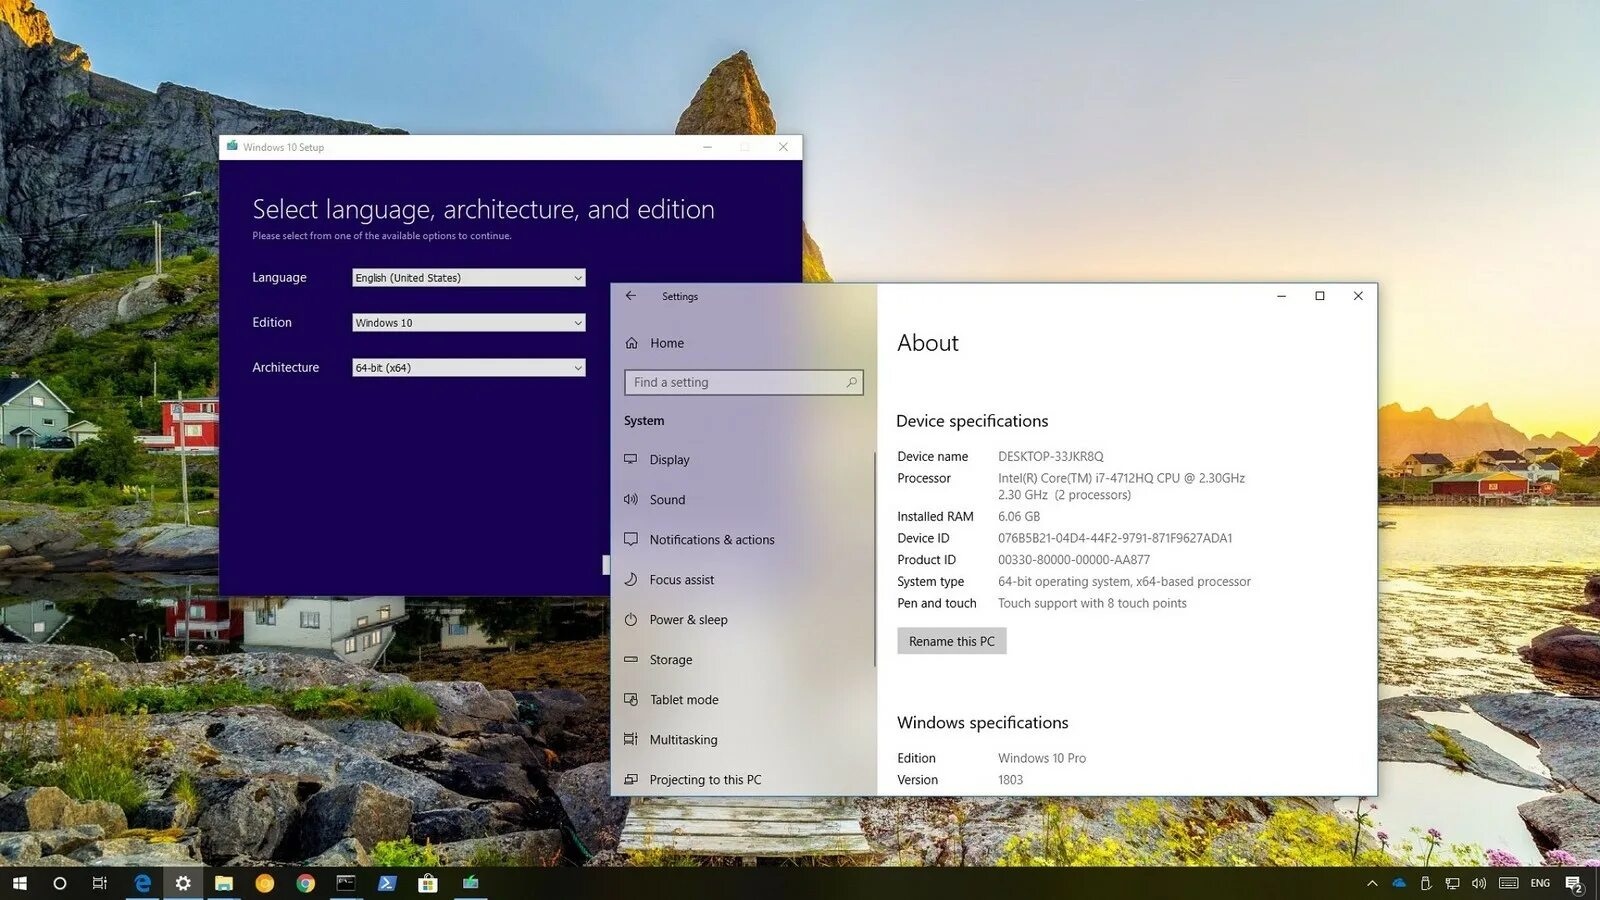Open File Explorer from the taskbar
Screen dimensions: 1600x900
224,883
